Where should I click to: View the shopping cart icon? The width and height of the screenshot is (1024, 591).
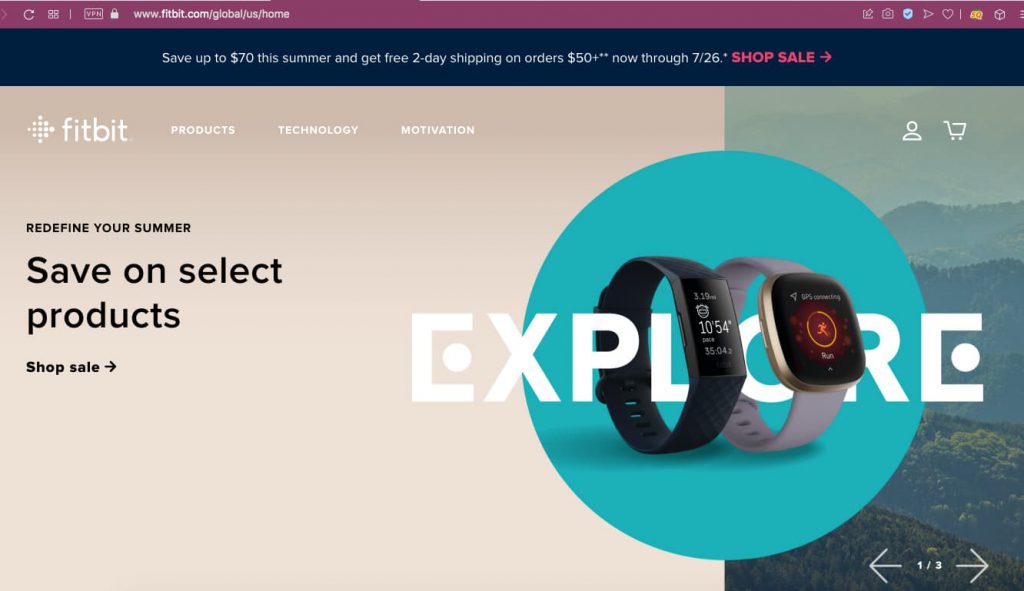click(955, 130)
